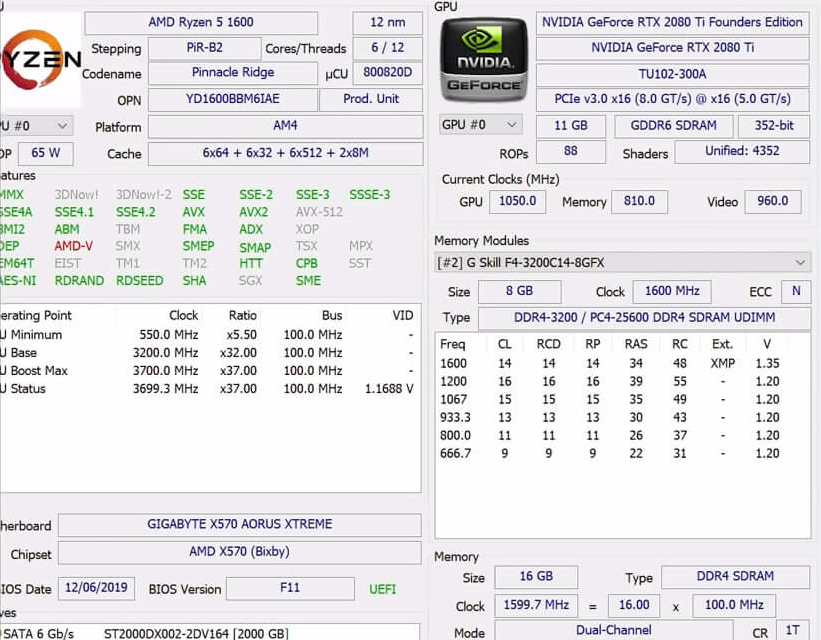Click the SME feature label

coord(308,281)
